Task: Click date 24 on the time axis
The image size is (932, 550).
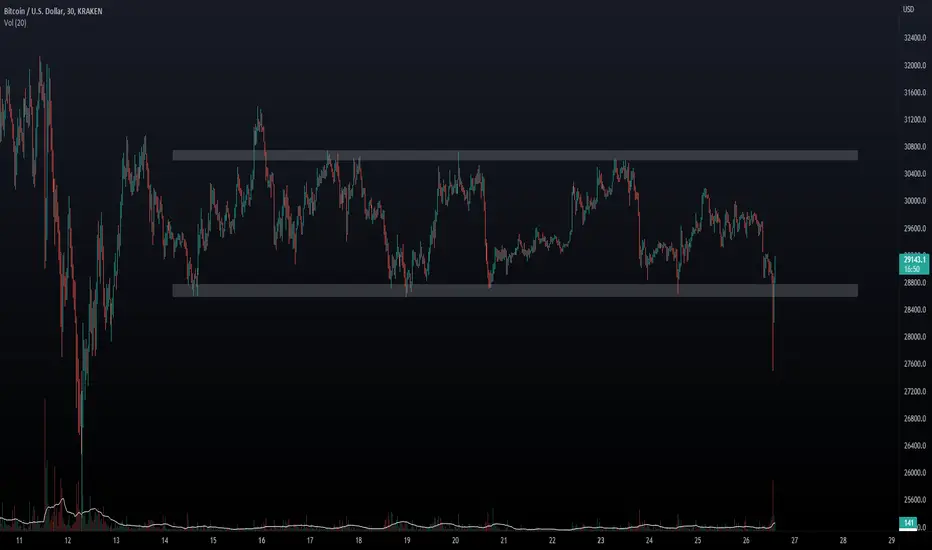Action: click(649, 540)
